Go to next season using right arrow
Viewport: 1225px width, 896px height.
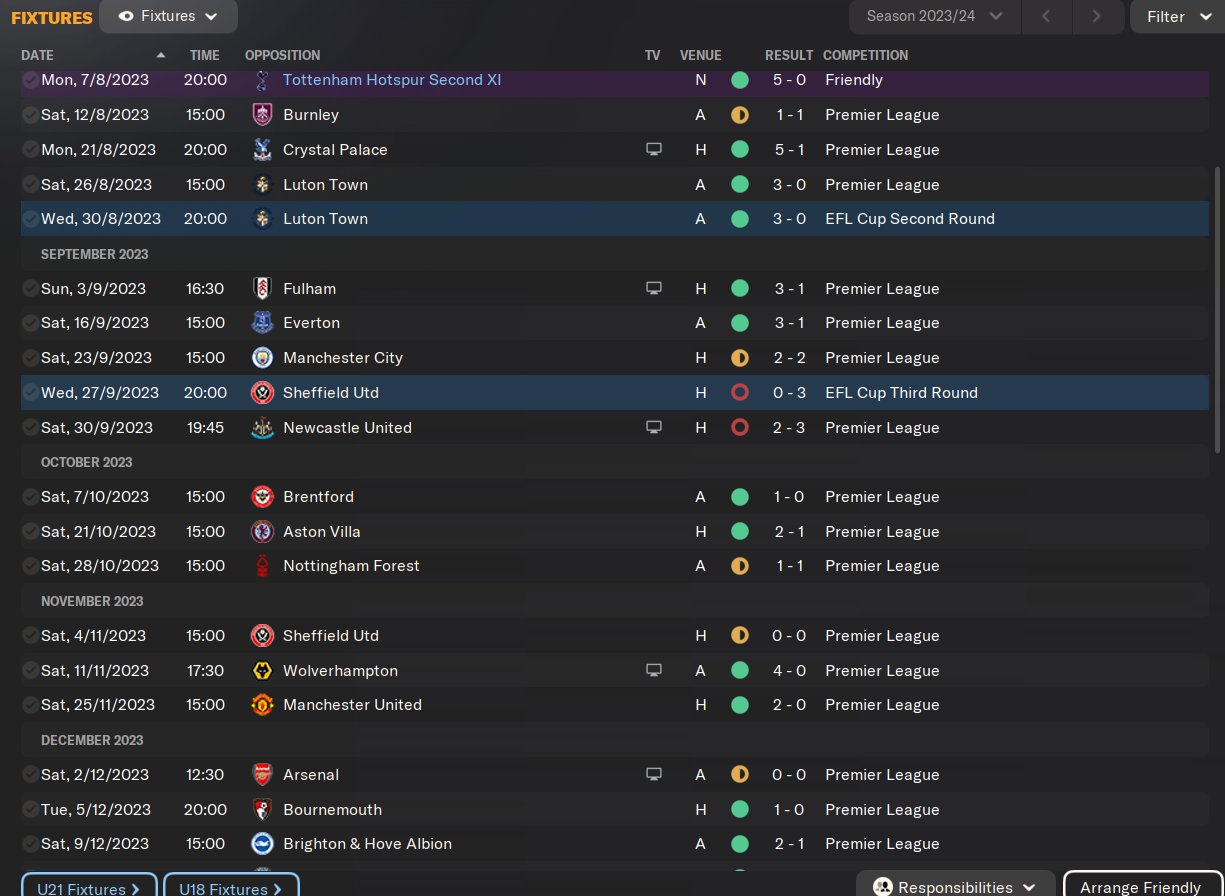click(x=1097, y=16)
